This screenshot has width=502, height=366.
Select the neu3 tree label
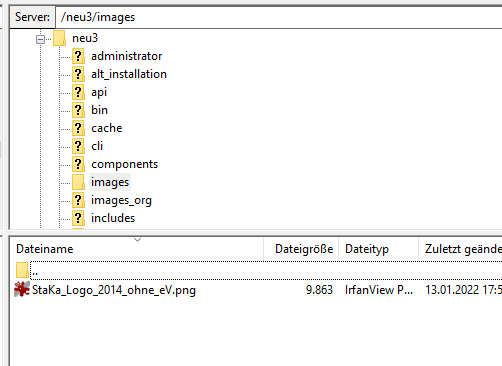tap(85, 38)
